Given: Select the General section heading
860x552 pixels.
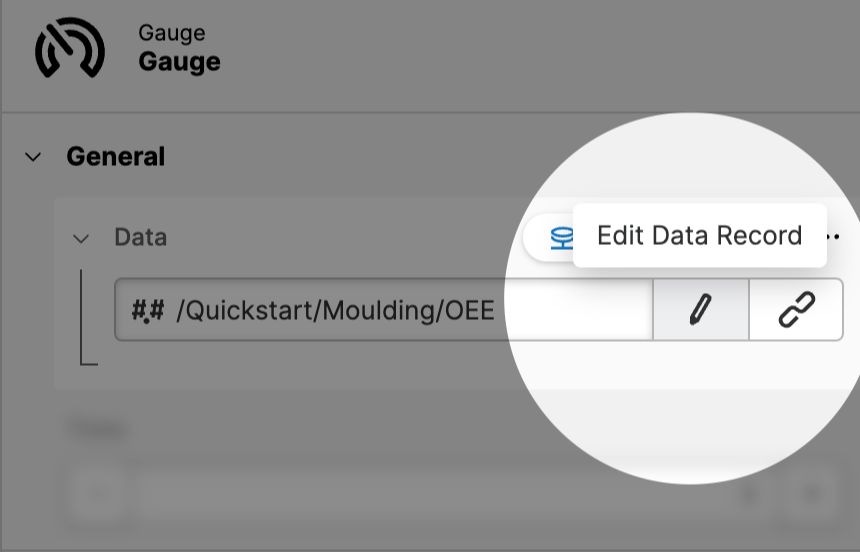Looking at the screenshot, I should tap(115, 157).
